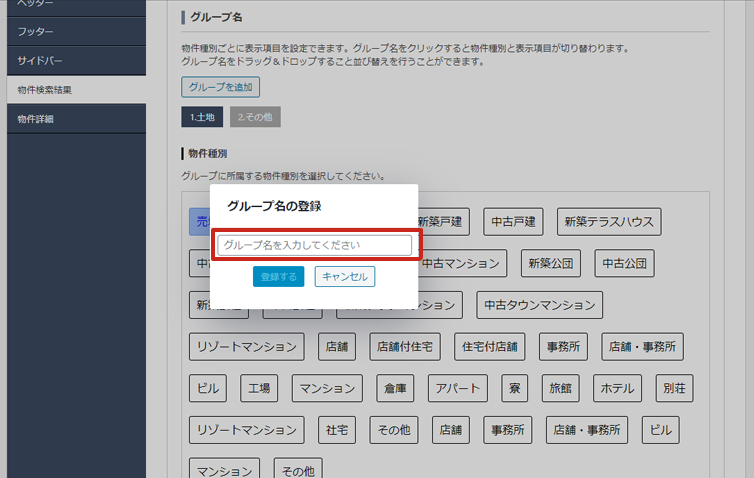The height and width of the screenshot is (478, 754).
Task: Toggle the 新築戸建 property type
Action: pyautogui.click(x=441, y=221)
